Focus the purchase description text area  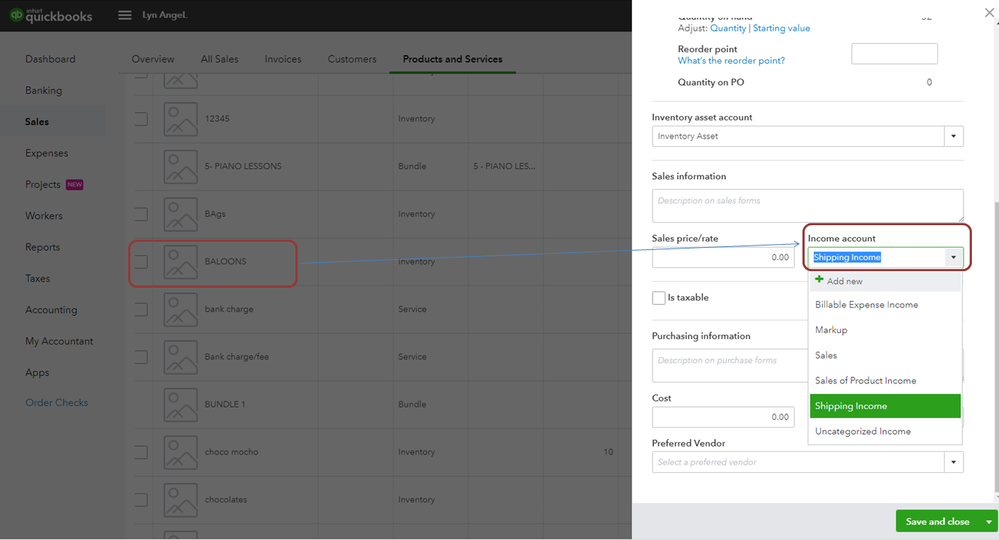click(x=730, y=365)
